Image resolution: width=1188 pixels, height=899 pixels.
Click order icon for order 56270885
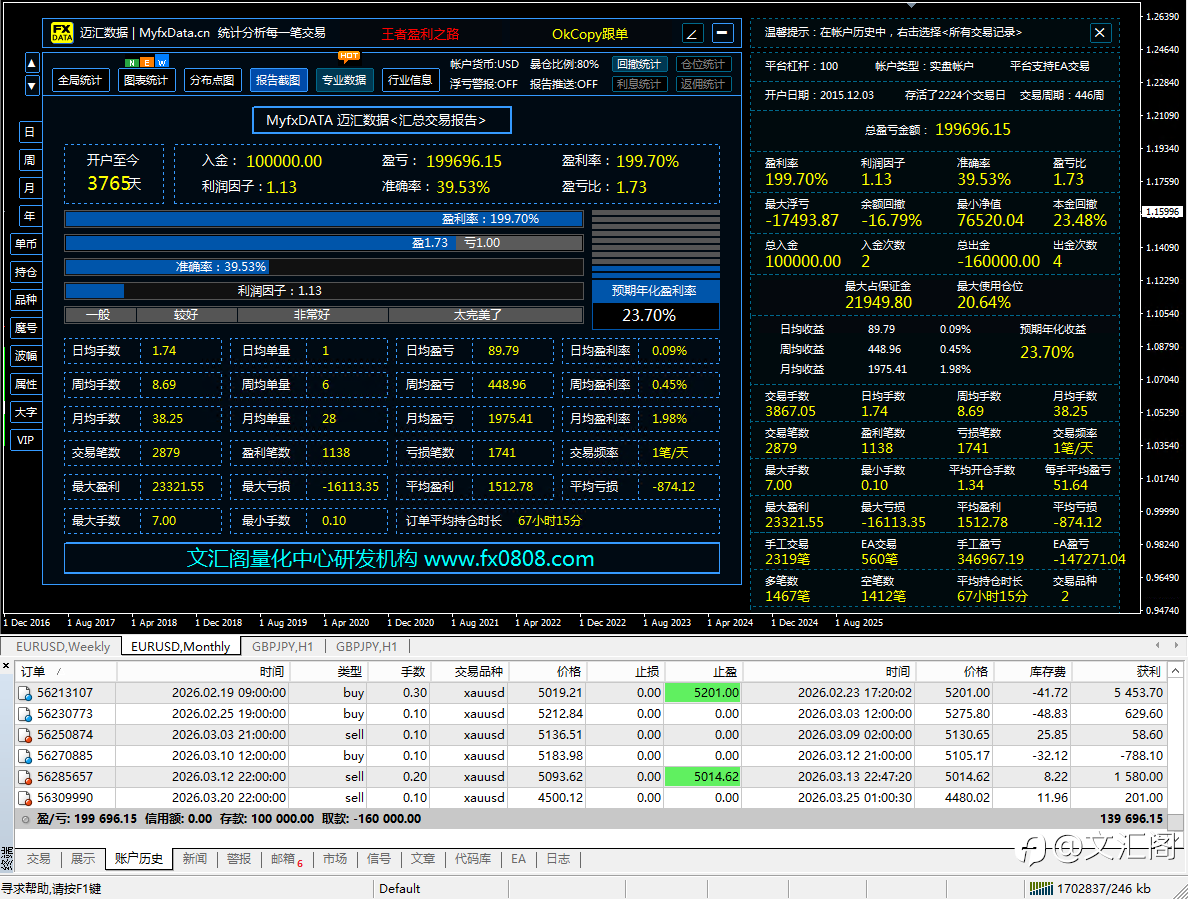tap(24, 756)
